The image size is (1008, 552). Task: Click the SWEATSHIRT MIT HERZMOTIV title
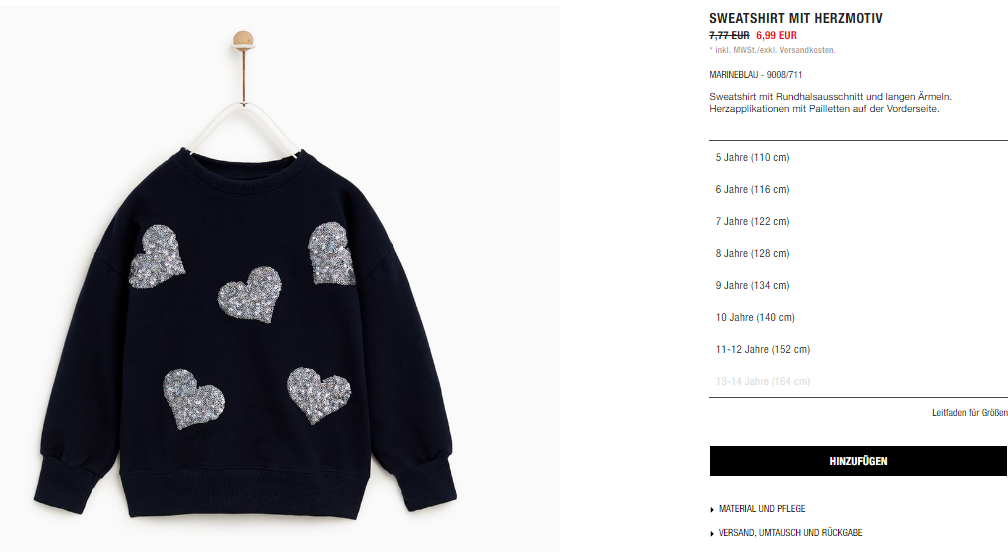point(796,19)
